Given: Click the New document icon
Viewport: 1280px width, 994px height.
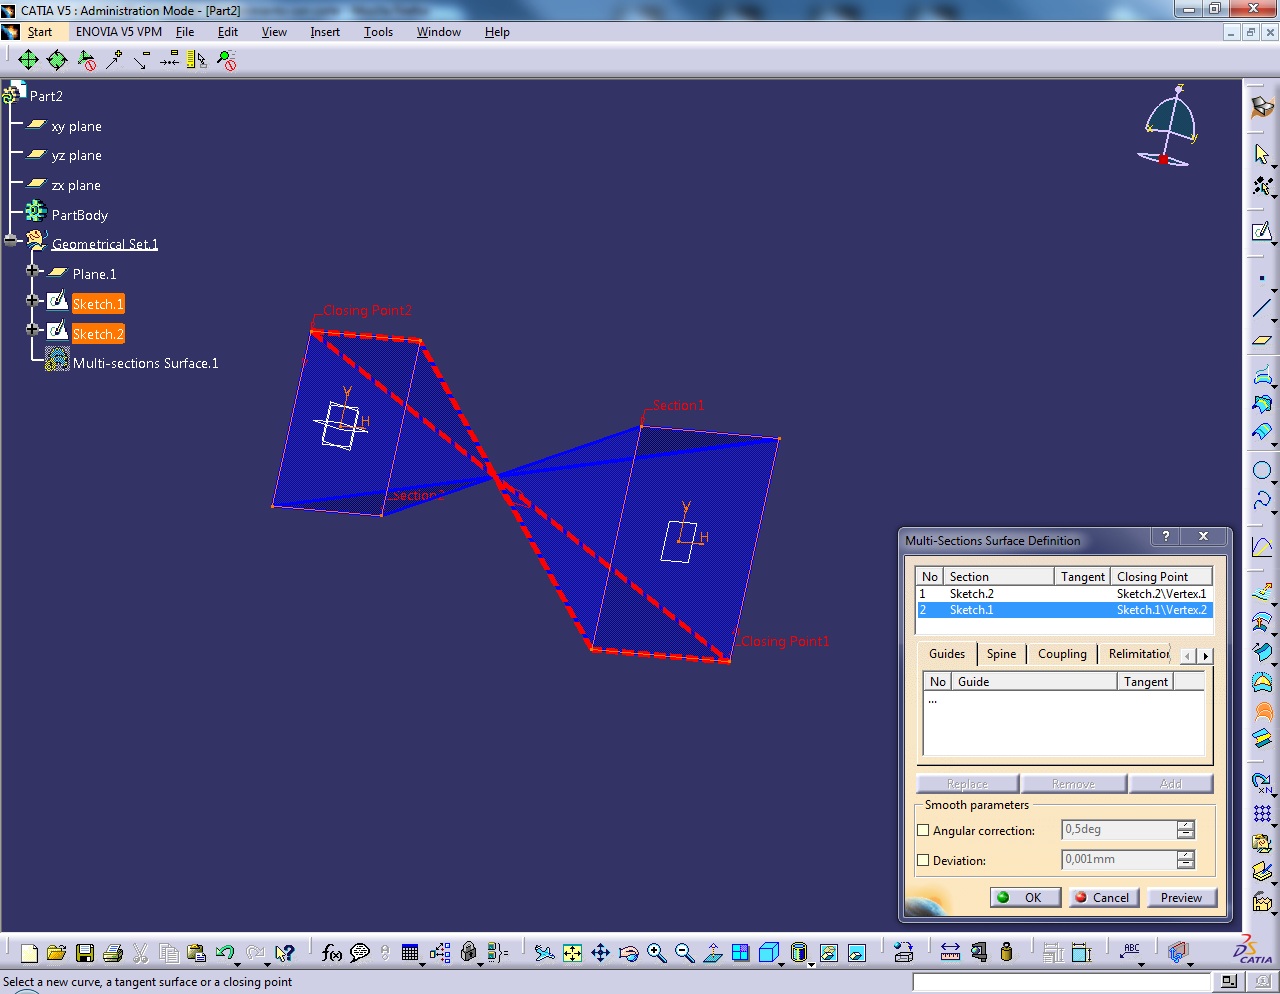Looking at the screenshot, I should point(29,953).
